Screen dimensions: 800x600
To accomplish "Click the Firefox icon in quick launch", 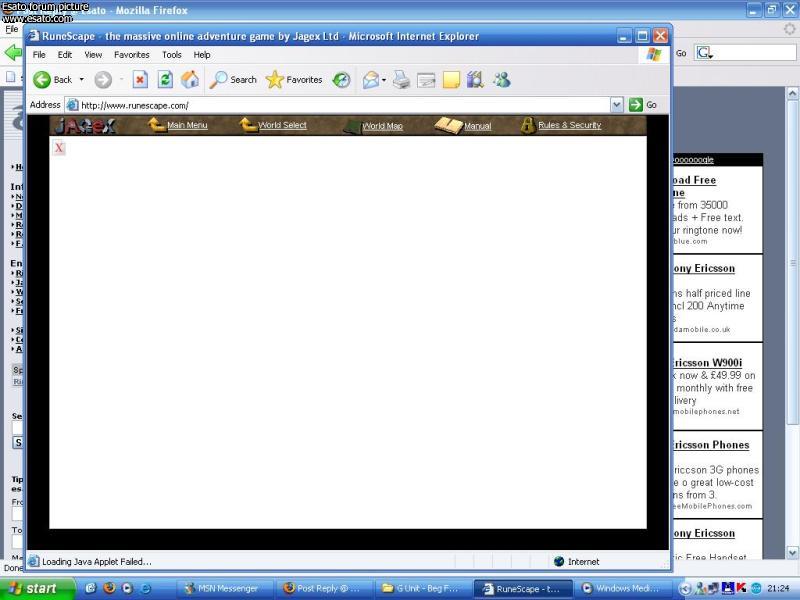I will (109, 588).
